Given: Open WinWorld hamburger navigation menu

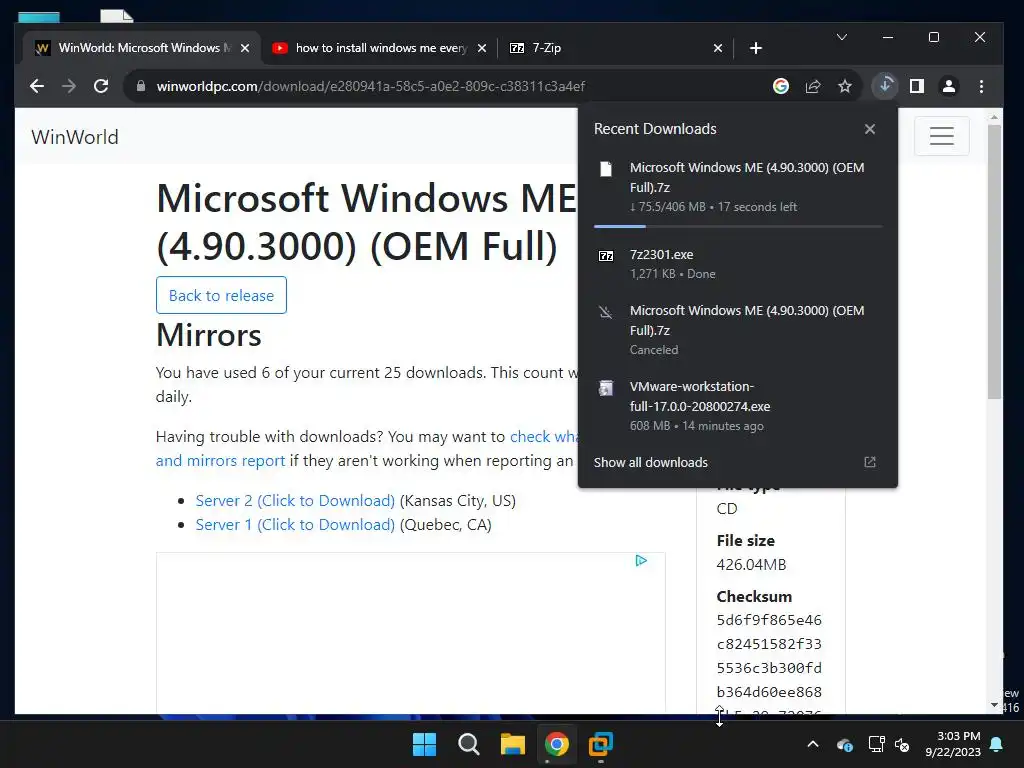Looking at the screenshot, I should click(942, 136).
